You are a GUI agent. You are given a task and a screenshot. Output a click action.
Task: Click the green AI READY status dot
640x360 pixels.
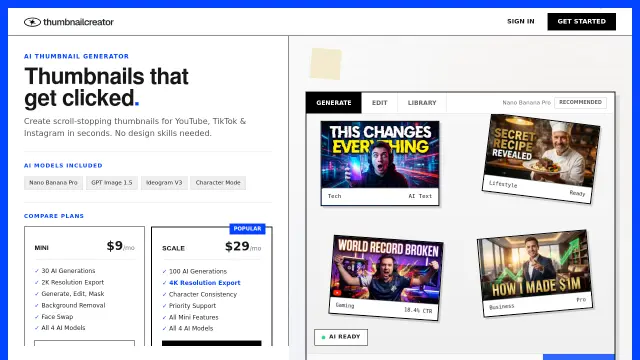click(323, 338)
